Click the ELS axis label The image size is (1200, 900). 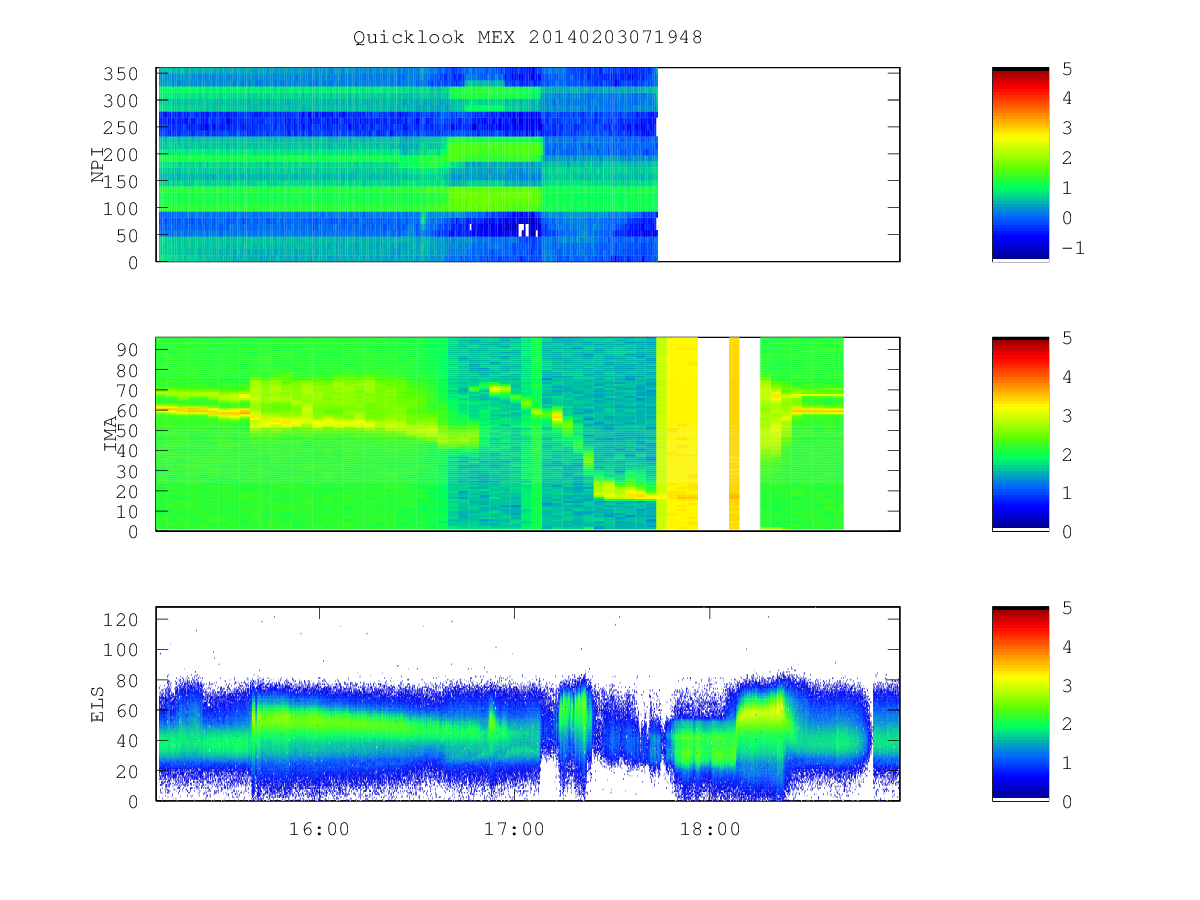click(x=98, y=704)
